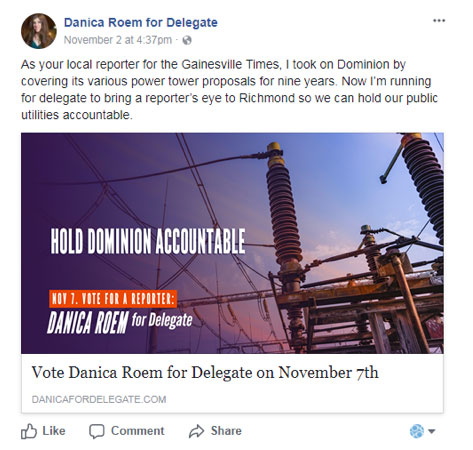473x450 pixels.
Task: Open the Vote Danica Roem for Delegate headline
Action: tap(205, 373)
